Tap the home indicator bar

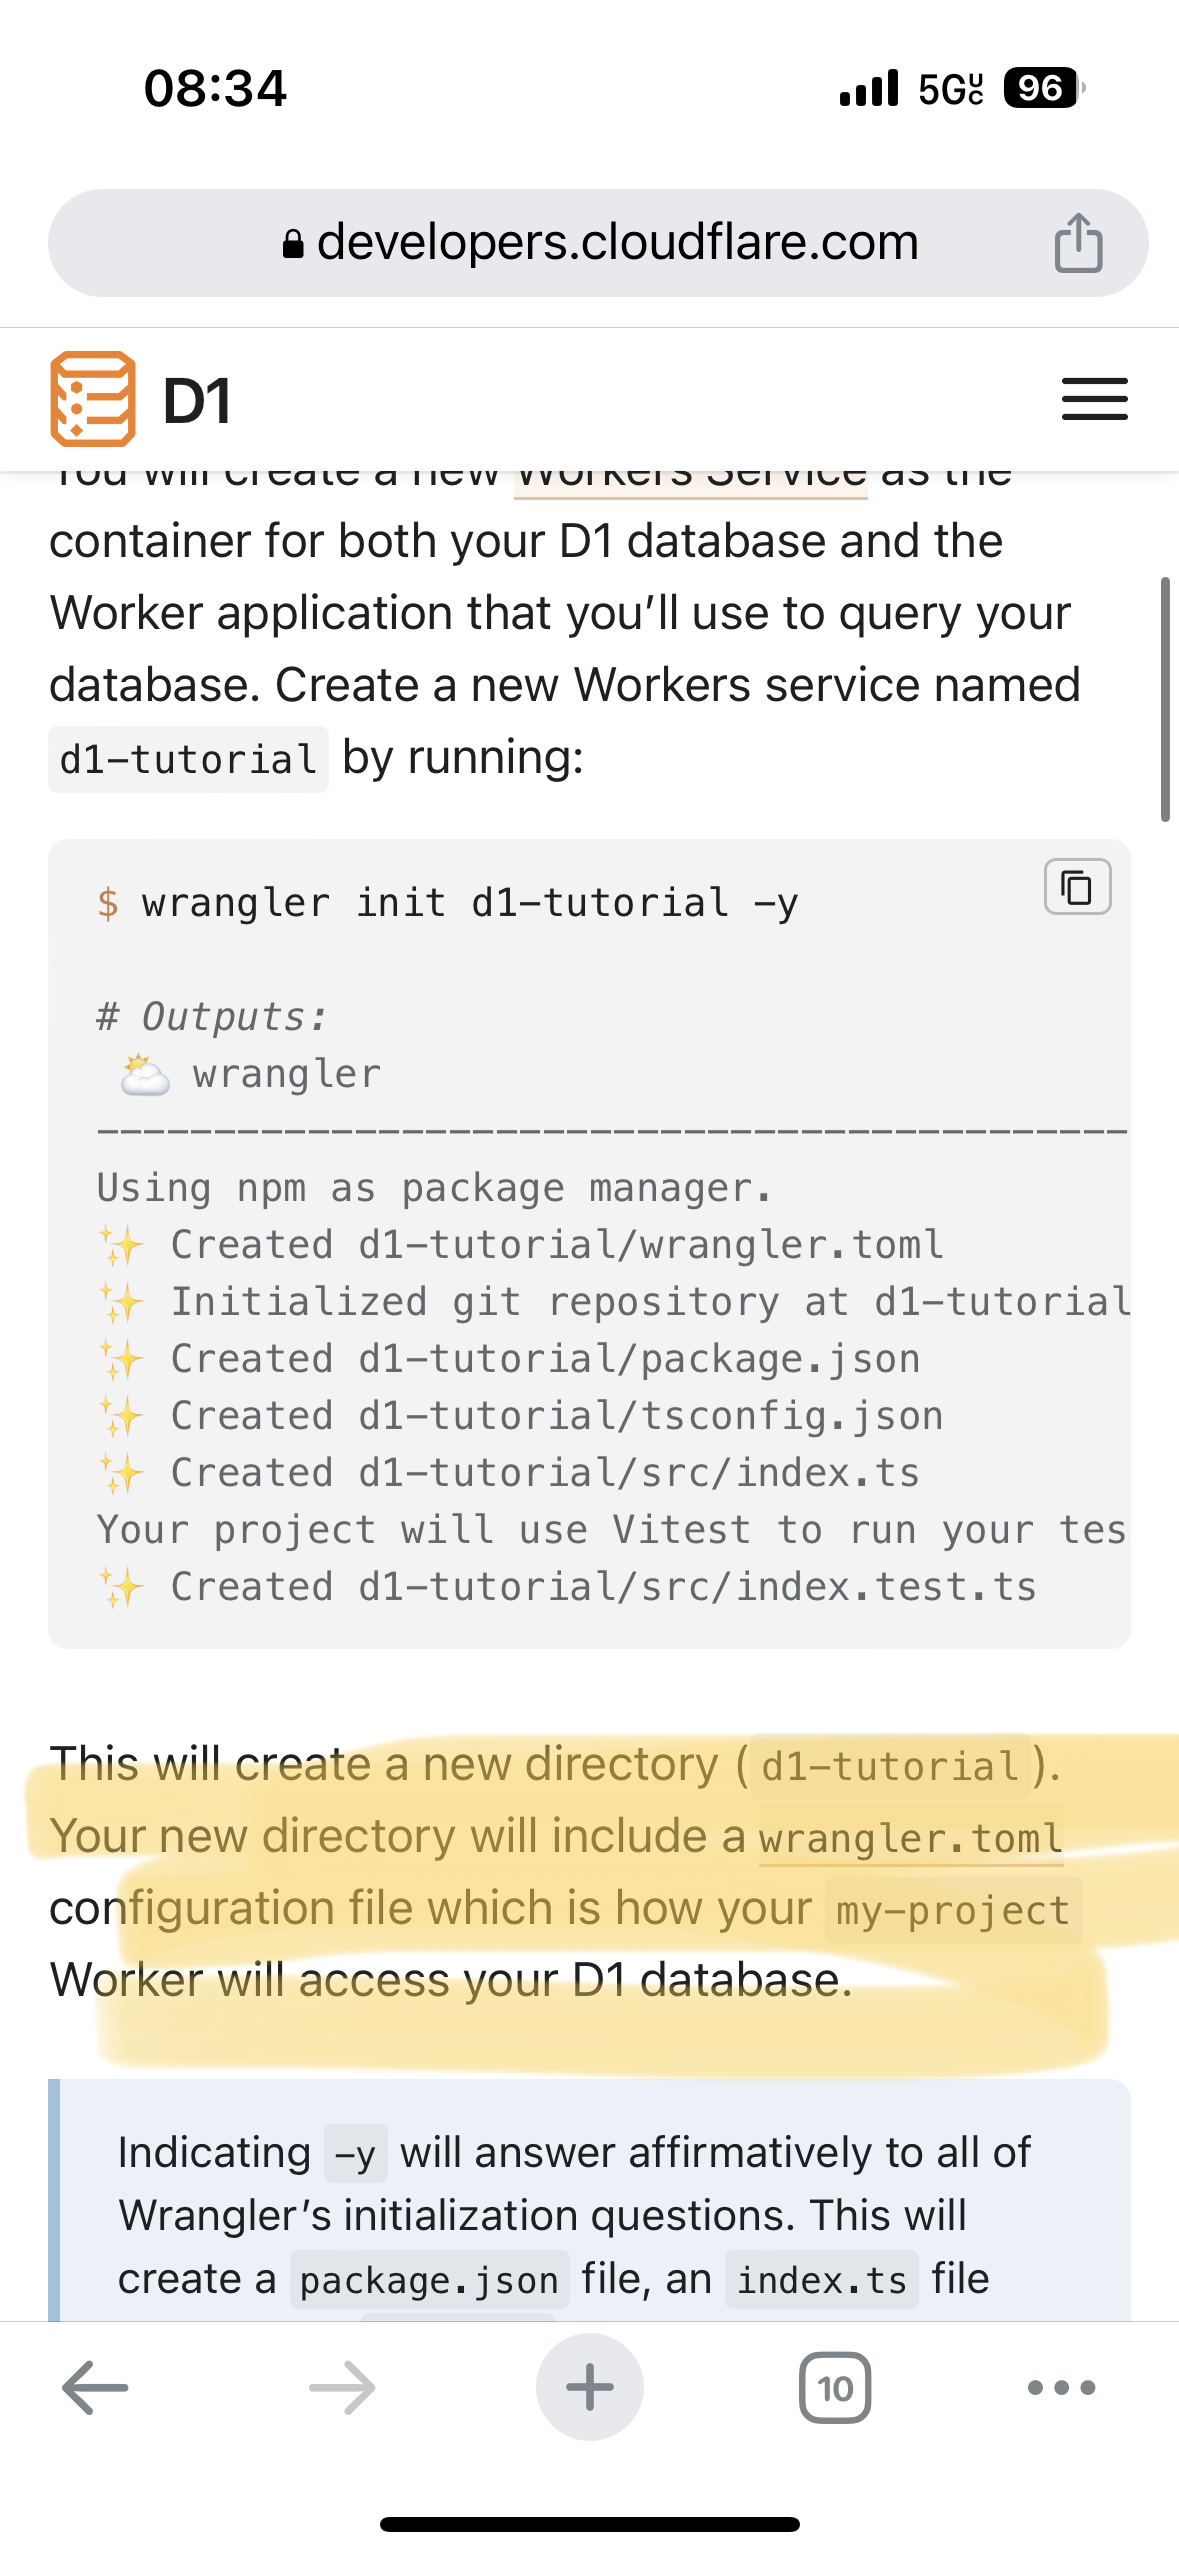point(589,2524)
